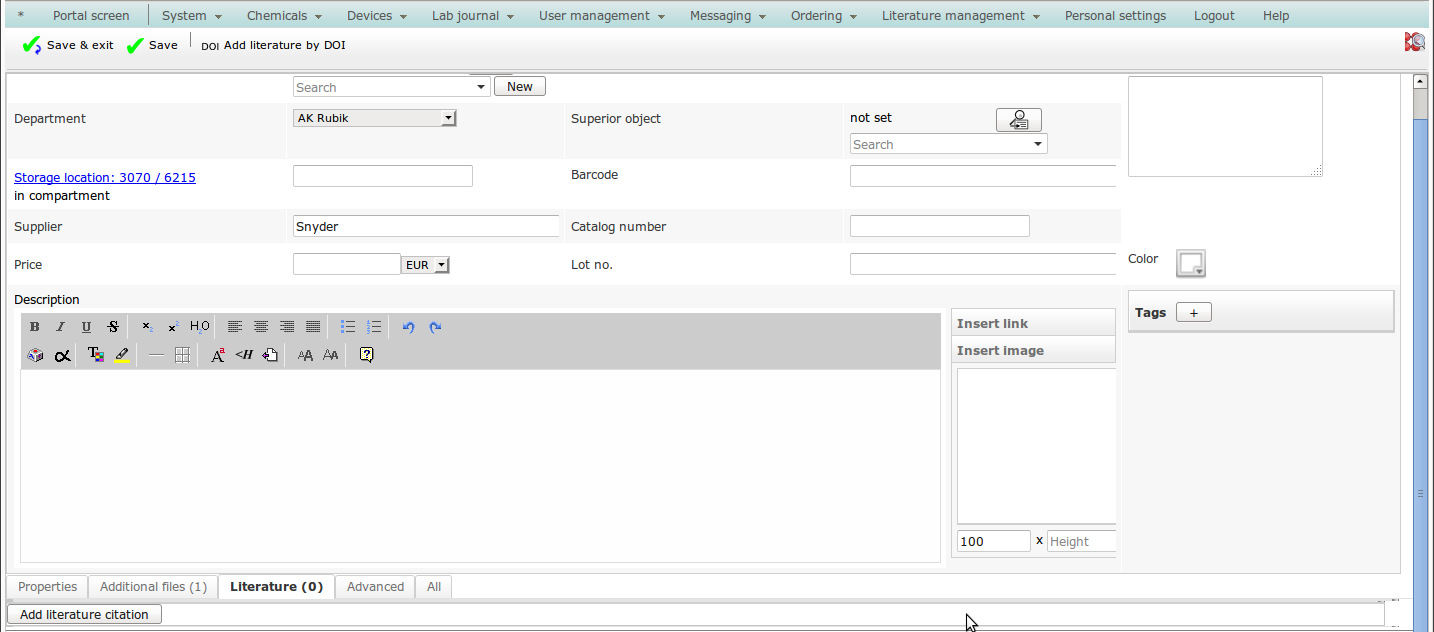Apply strikethrough formatting in editor
1434x632 pixels.
tap(113, 327)
